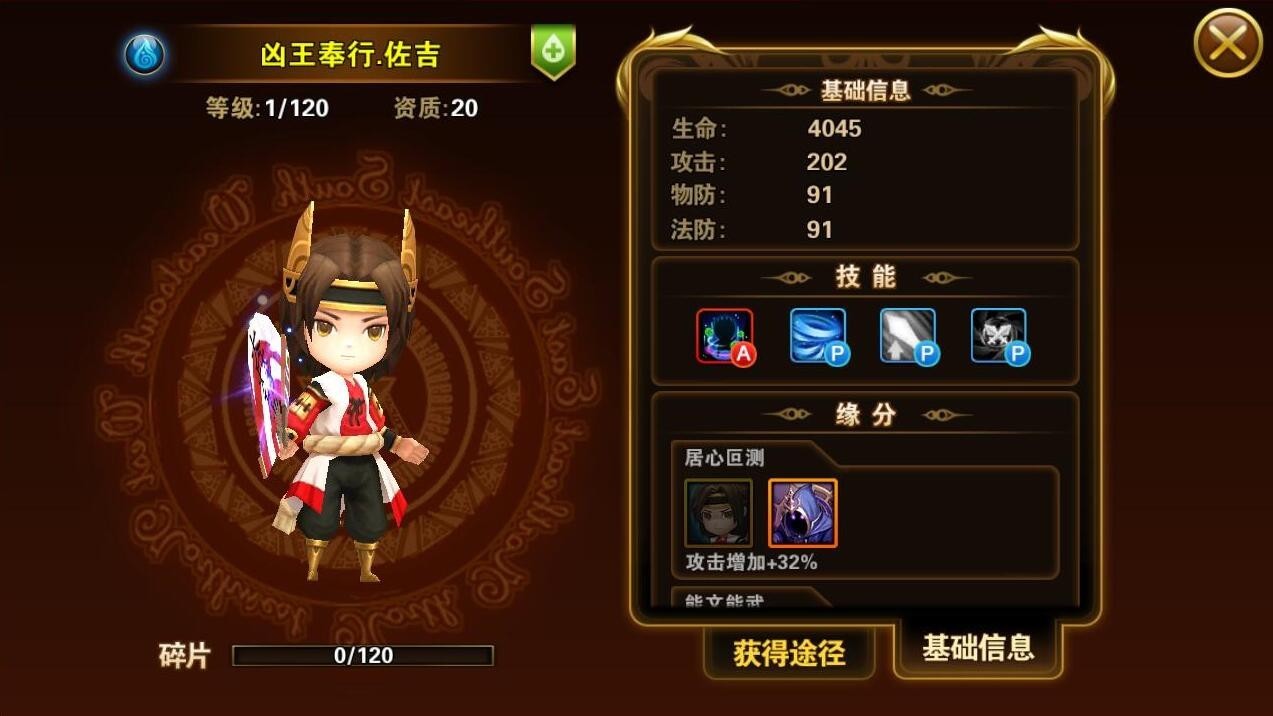Image resolution: width=1273 pixels, height=716 pixels.
Task: Click the hero name 凶王奉行.佐吉
Action: [350, 54]
